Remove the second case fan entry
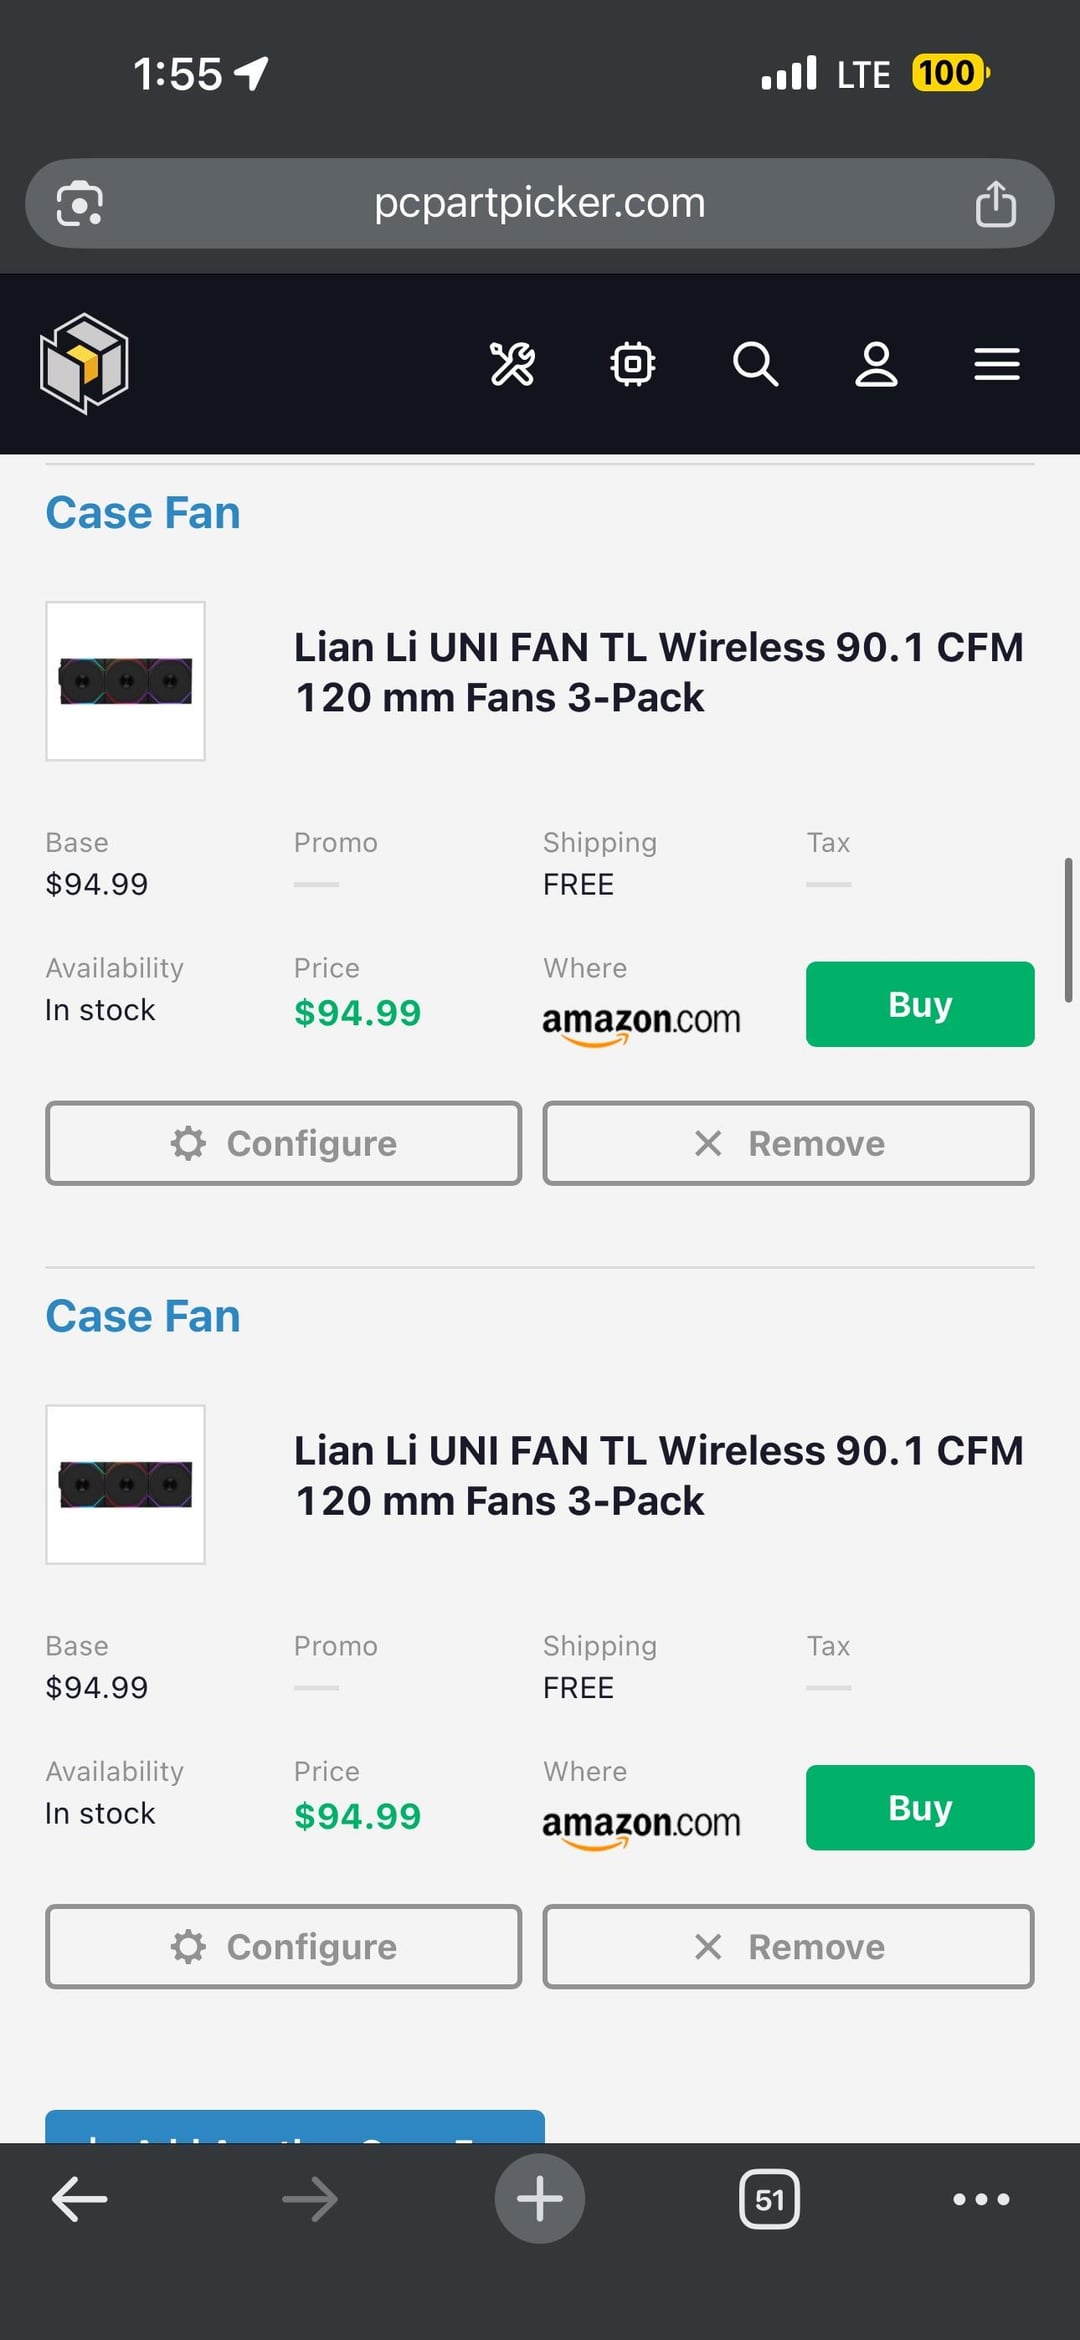 (788, 1947)
